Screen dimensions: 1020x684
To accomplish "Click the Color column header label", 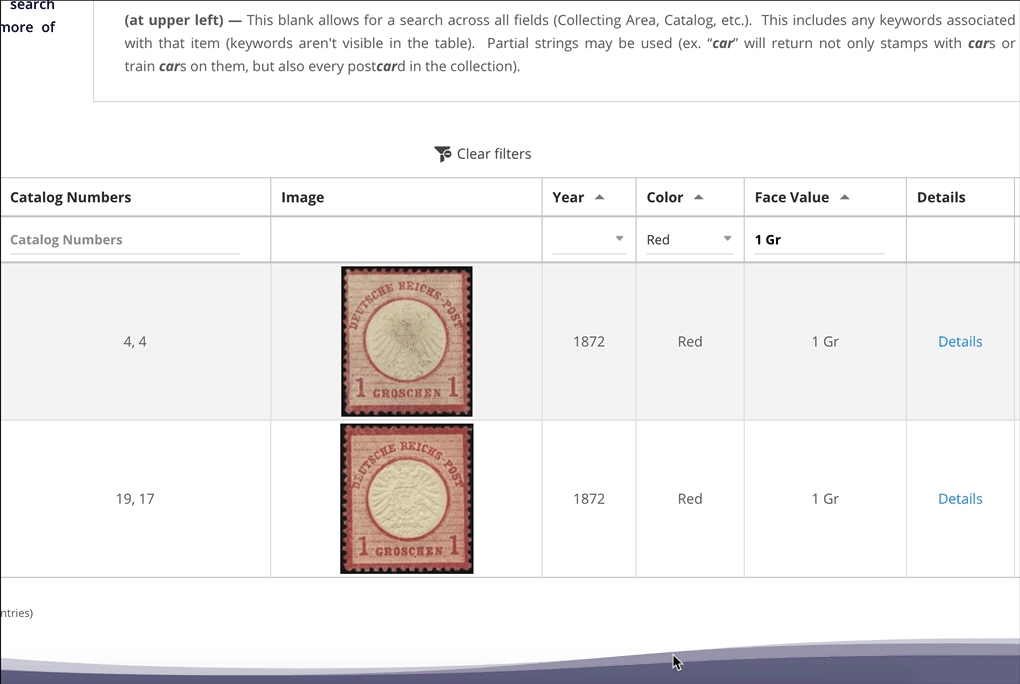I will pos(665,197).
